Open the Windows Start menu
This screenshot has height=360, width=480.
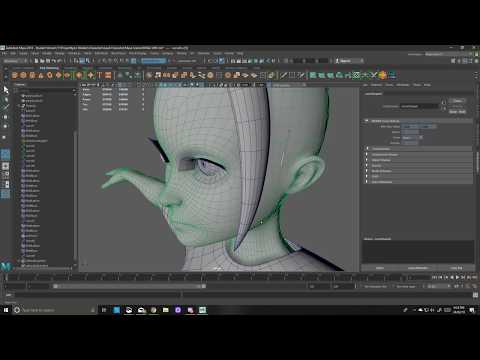click(x=6, y=310)
